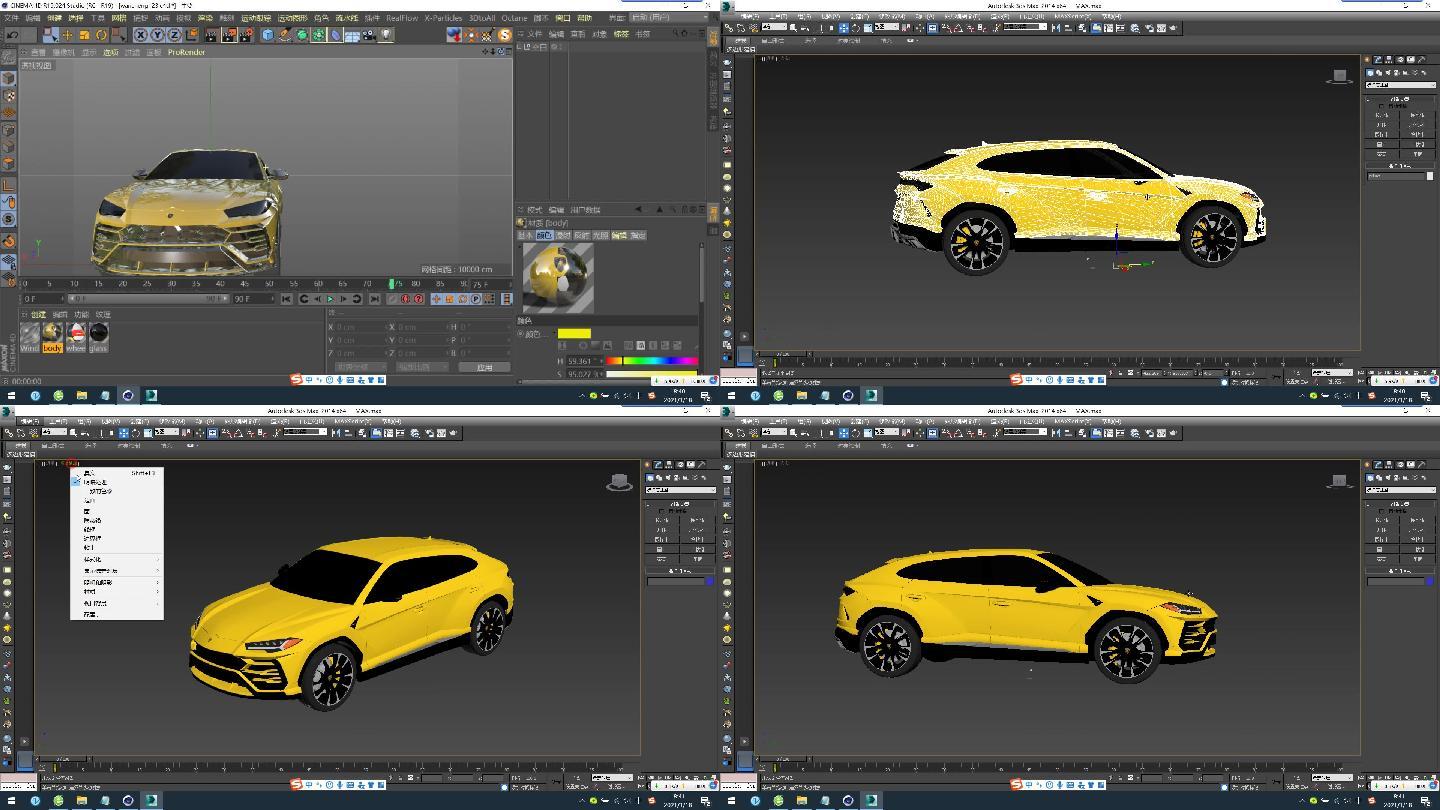The height and width of the screenshot is (810, 1440).
Task: Open the Octane menu in Cinema 4D
Action: pos(514,17)
